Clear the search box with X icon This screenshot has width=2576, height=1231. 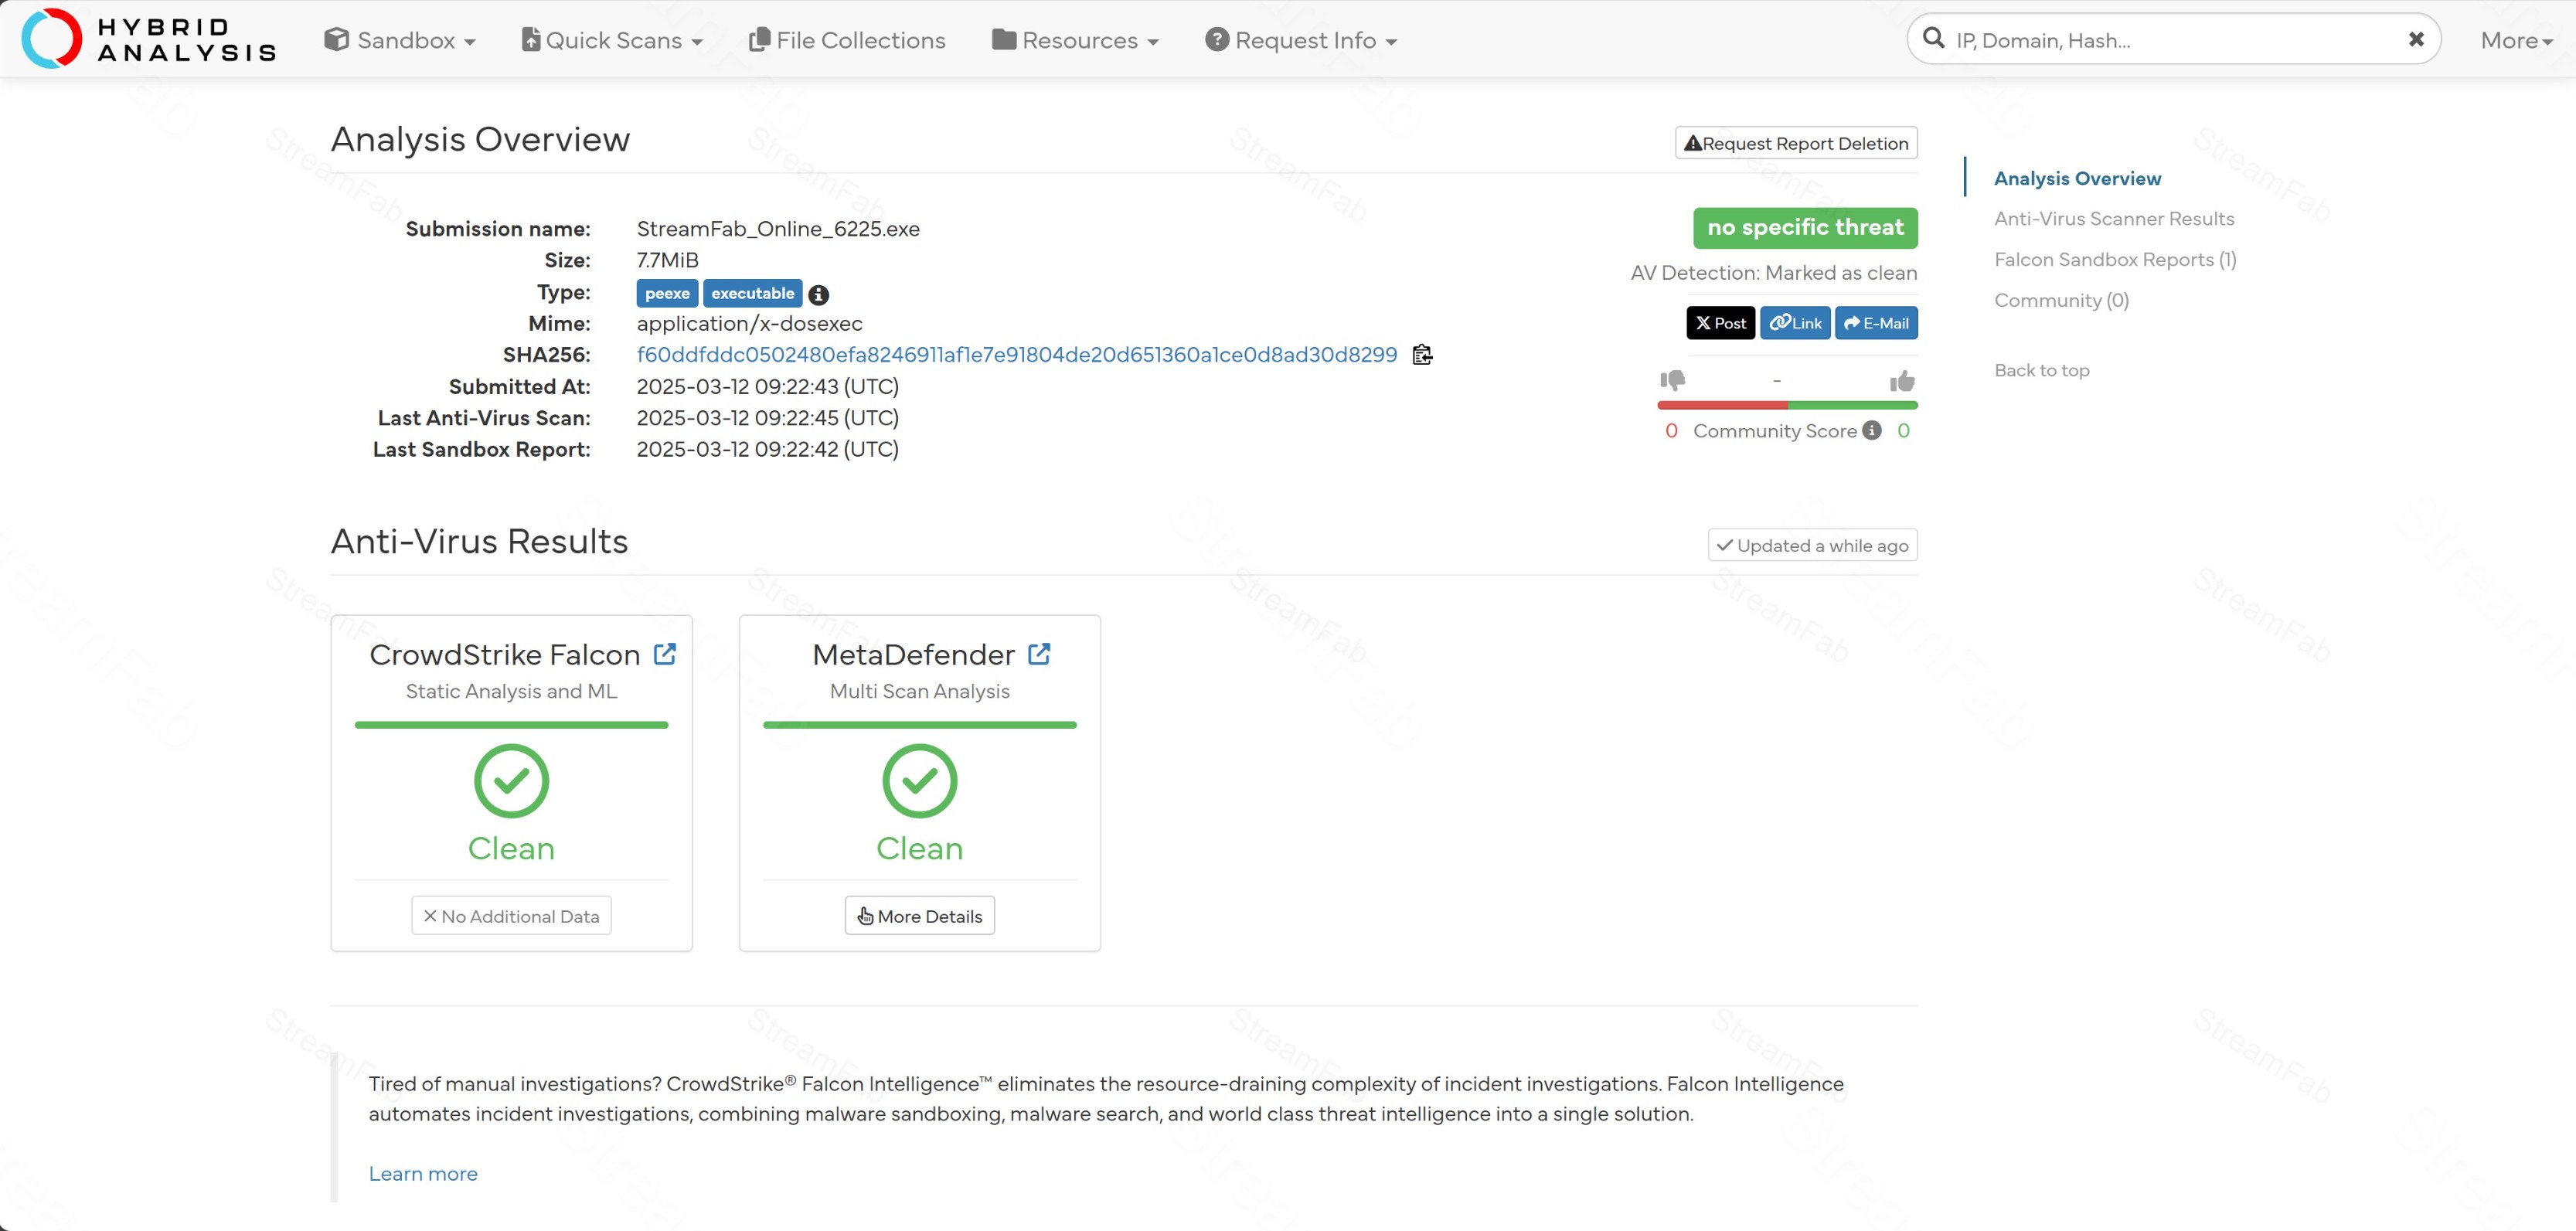point(2416,40)
